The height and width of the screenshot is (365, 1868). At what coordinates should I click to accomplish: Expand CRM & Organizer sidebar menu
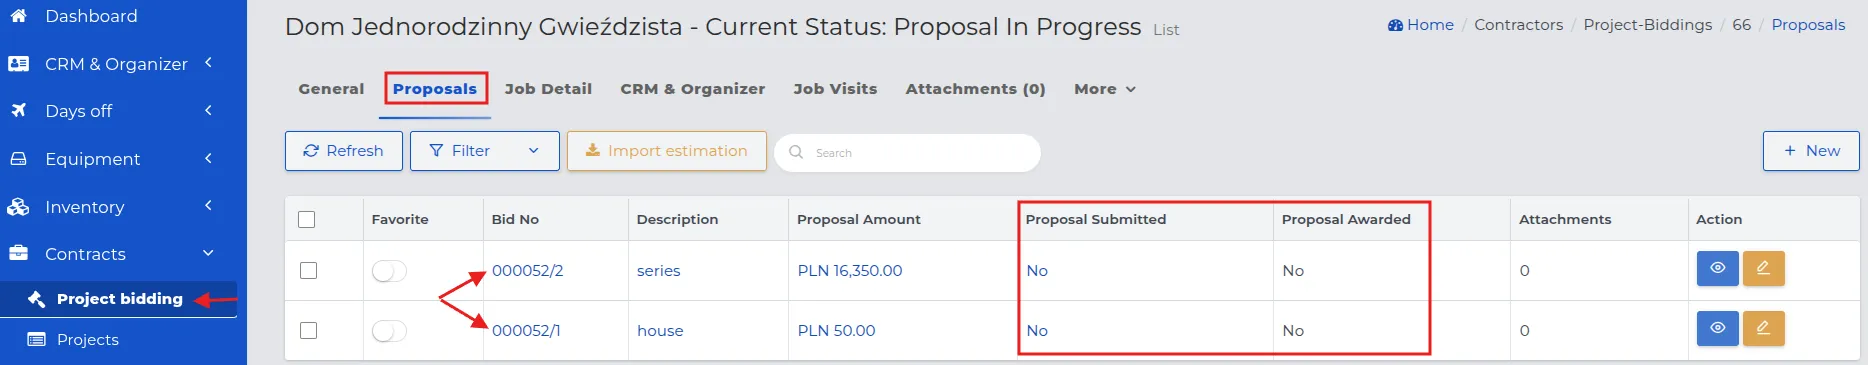pyautogui.click(x=116, y=64)
